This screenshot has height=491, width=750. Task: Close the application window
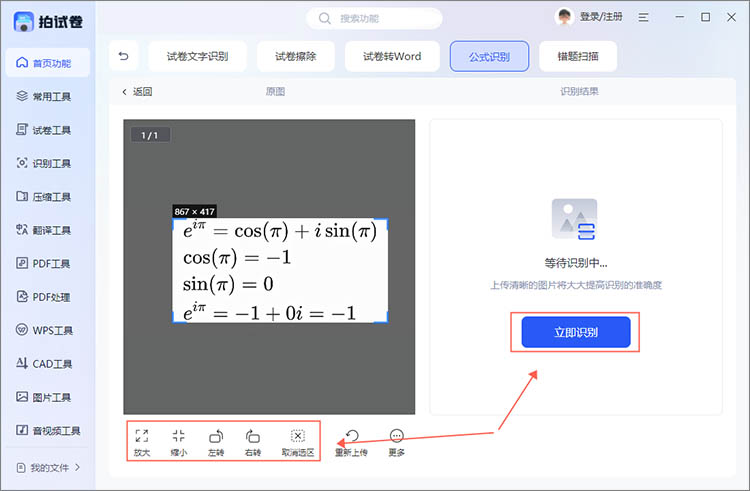pos(731,17)
